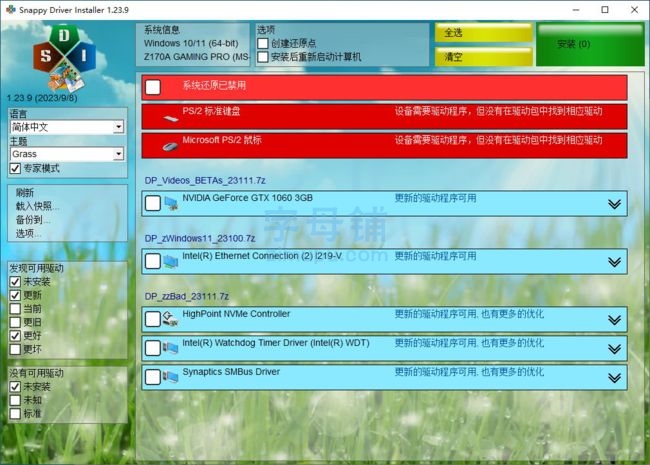Click the Synaptics SMBus Driver device icon
This screenshot has width=650, height=465.
point(170,377)
